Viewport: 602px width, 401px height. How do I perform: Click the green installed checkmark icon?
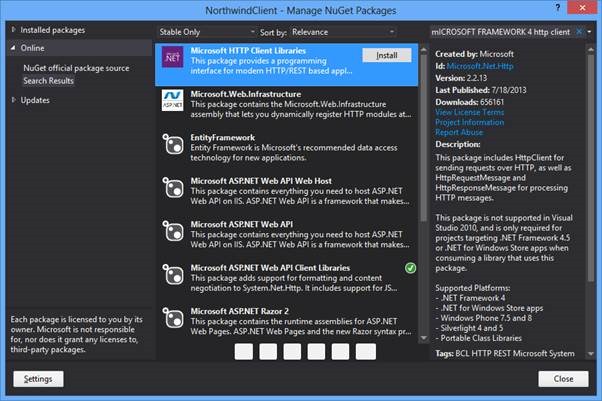[411, 268]
